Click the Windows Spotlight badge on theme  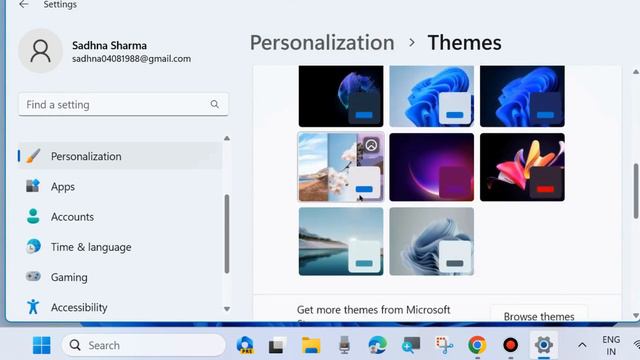[x=371, y=145]
